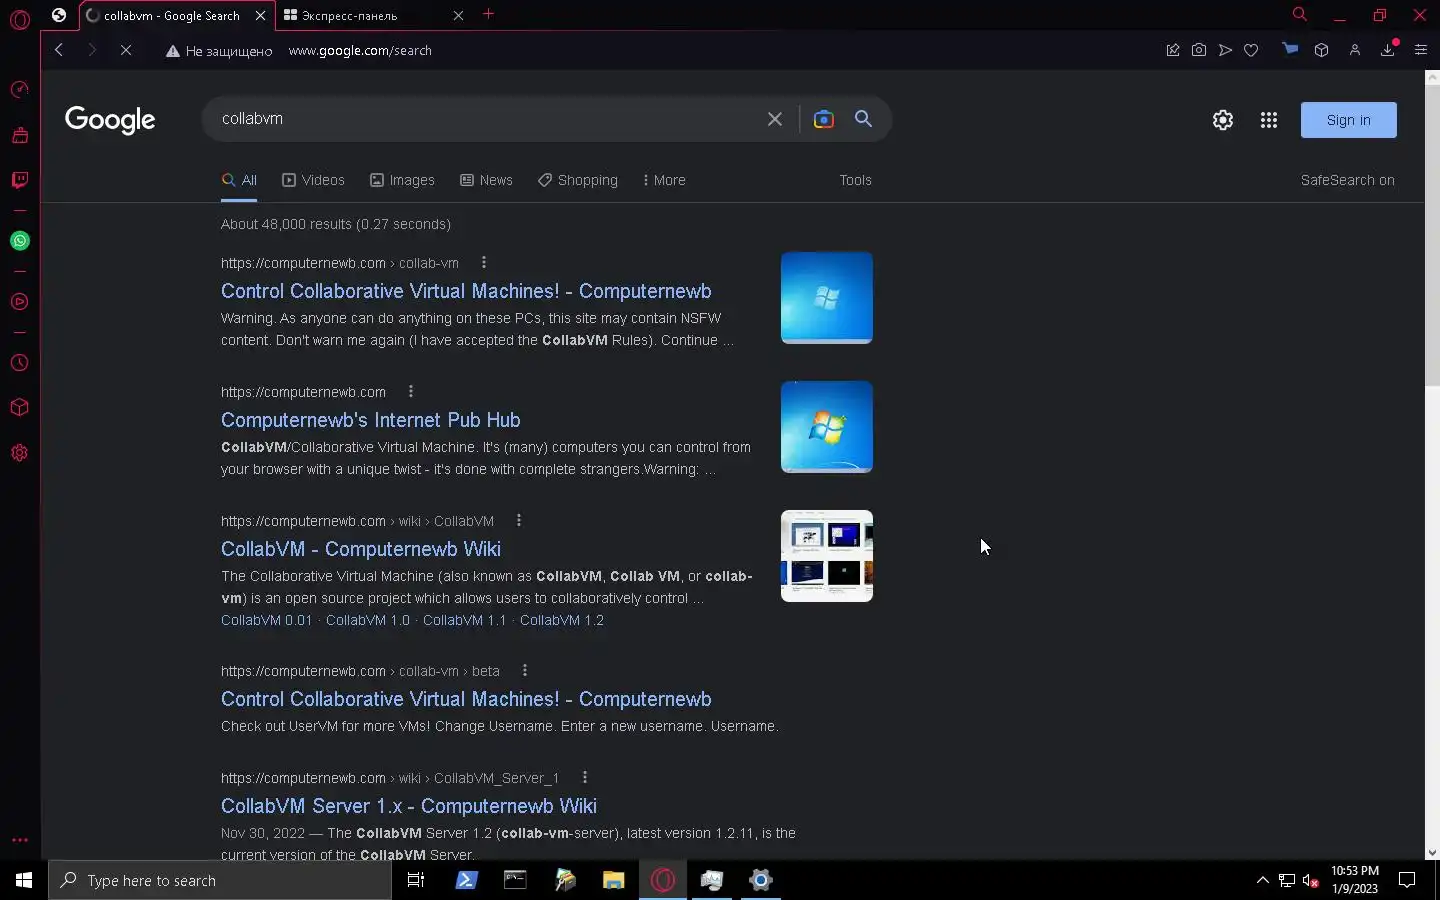
Task: Open CollabVM - Computernewb Wiki link
Action: tap(361, 549)
